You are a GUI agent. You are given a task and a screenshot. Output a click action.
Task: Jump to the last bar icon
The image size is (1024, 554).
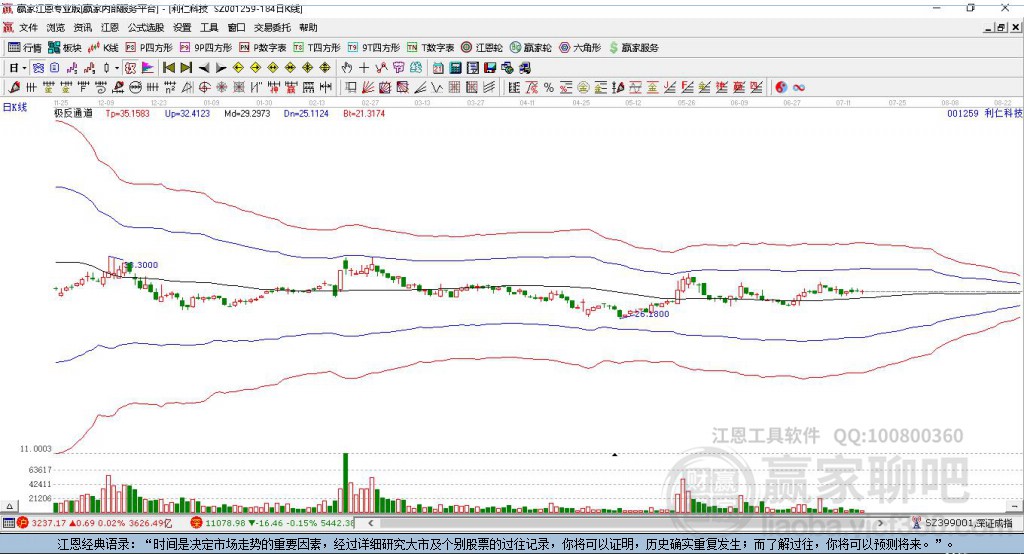coord(186,68)
